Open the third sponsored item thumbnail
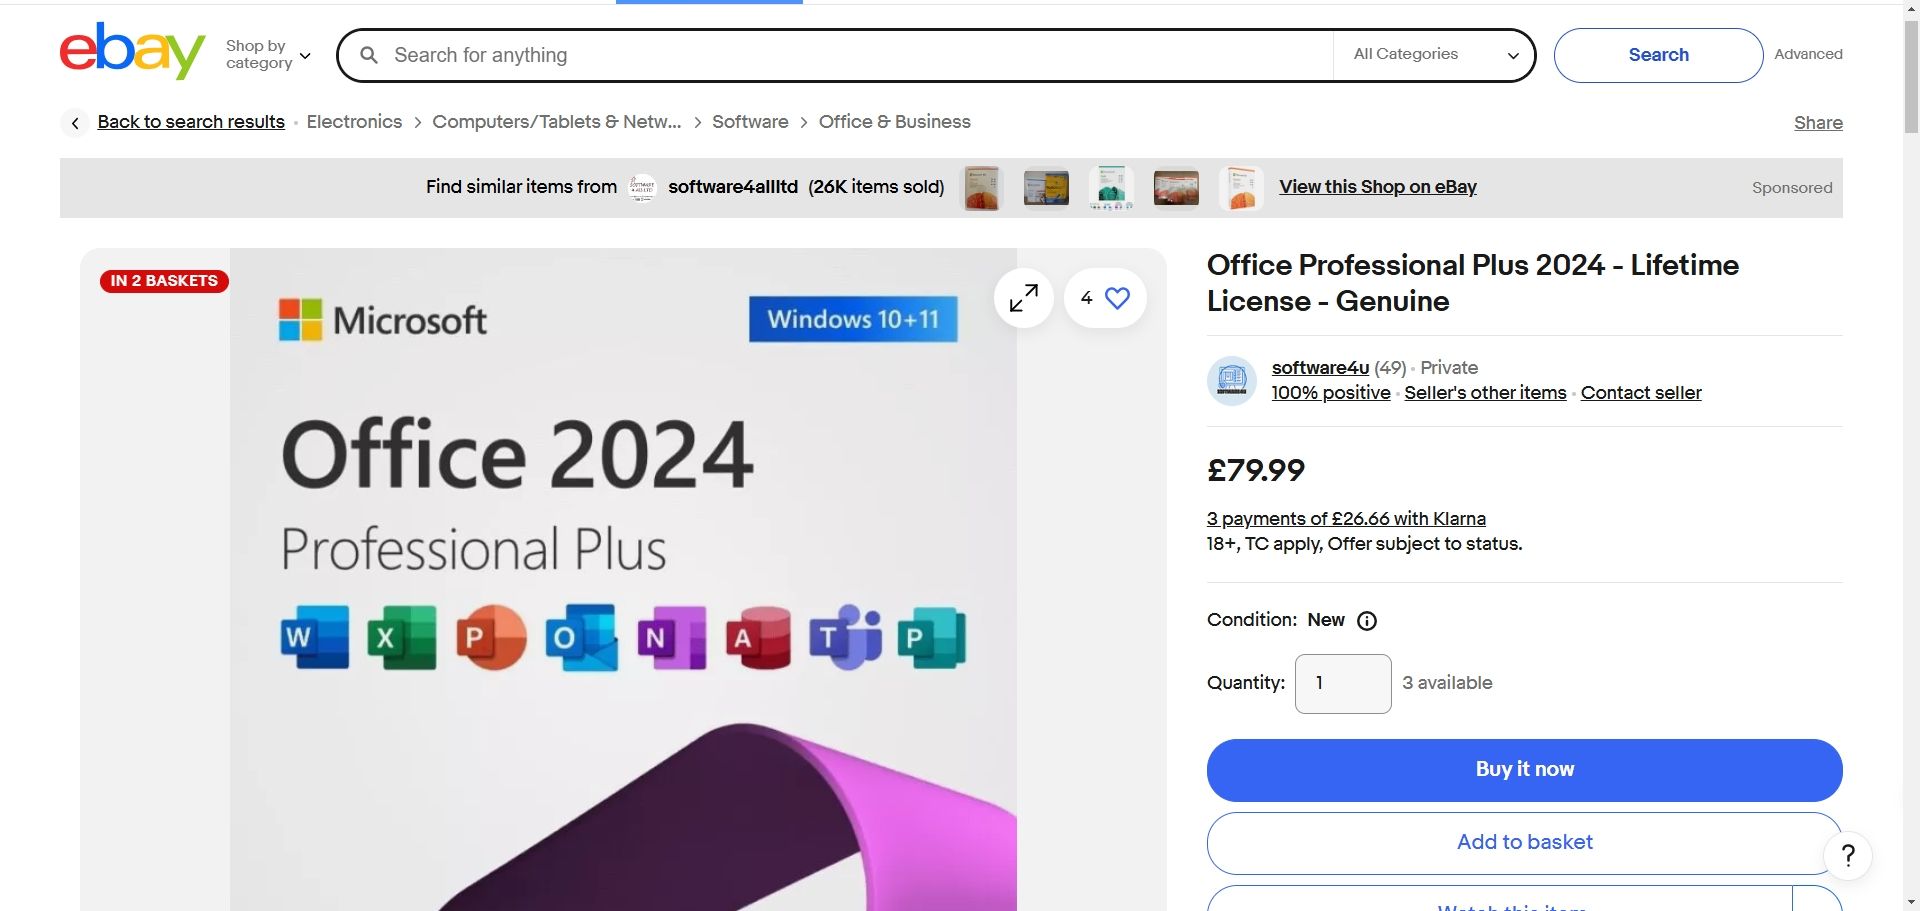 pyautogui.click(x=1111, y=188)
